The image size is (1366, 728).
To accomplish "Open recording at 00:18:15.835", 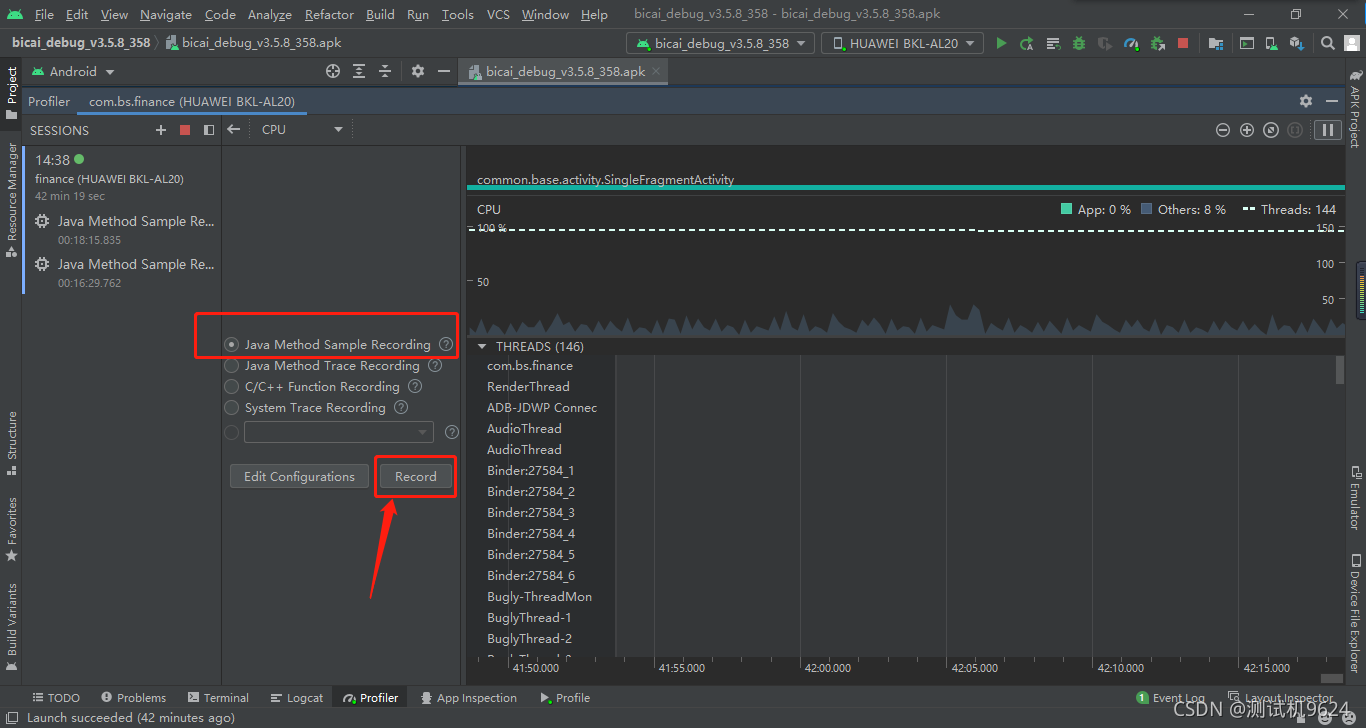I will point(123,229).
